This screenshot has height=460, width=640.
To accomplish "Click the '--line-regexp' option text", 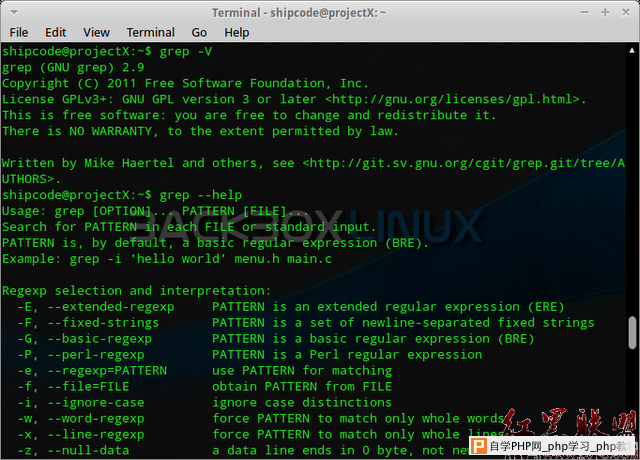I will [x=96, y=434].
